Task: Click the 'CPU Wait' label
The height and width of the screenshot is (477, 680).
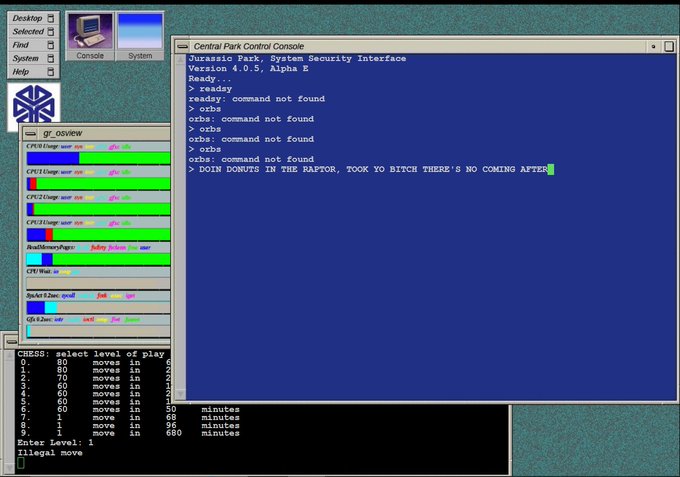Action: [39, 271]
